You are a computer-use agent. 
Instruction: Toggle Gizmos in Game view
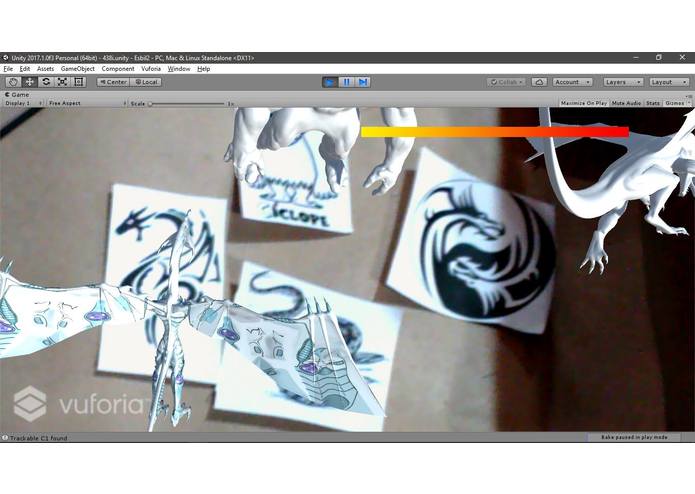tap(677, 103)
